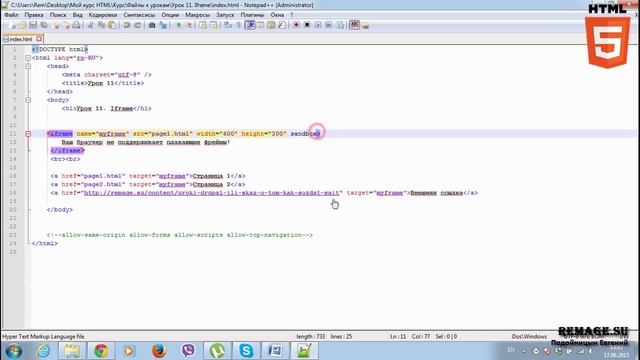Screen dimensions: 640x360
Task: Click the 'sandbox' attribute text on line 11
Action: pos(305,133)
